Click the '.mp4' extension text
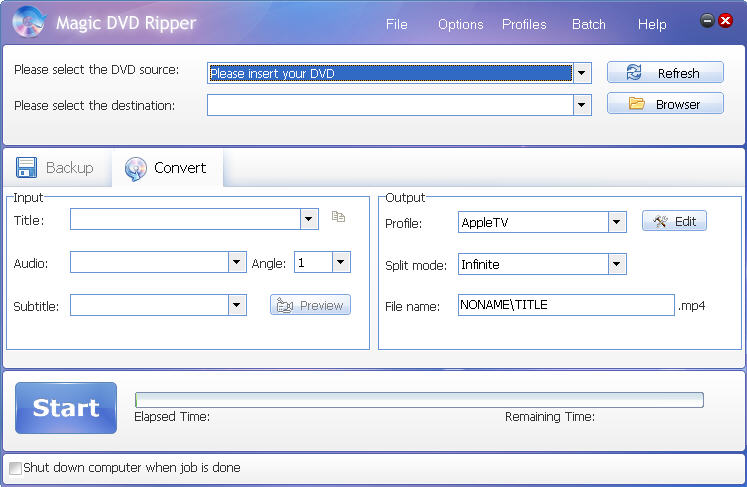 click(x=691, y=305)
